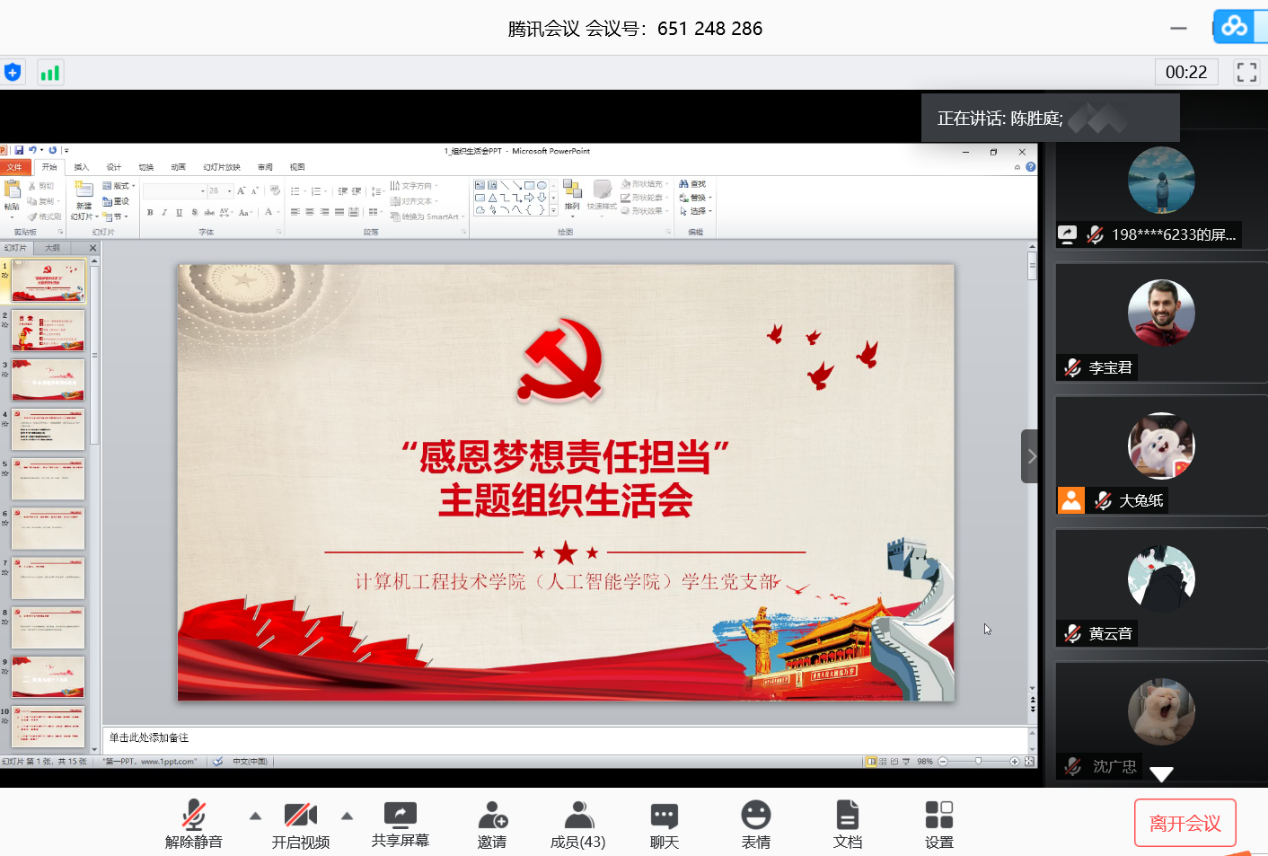The width and height of the screenshot is (1268, 856).
Task: Select participant 大兔纸's video tile
Action: pyautogui.click(x=1161, y=455)
